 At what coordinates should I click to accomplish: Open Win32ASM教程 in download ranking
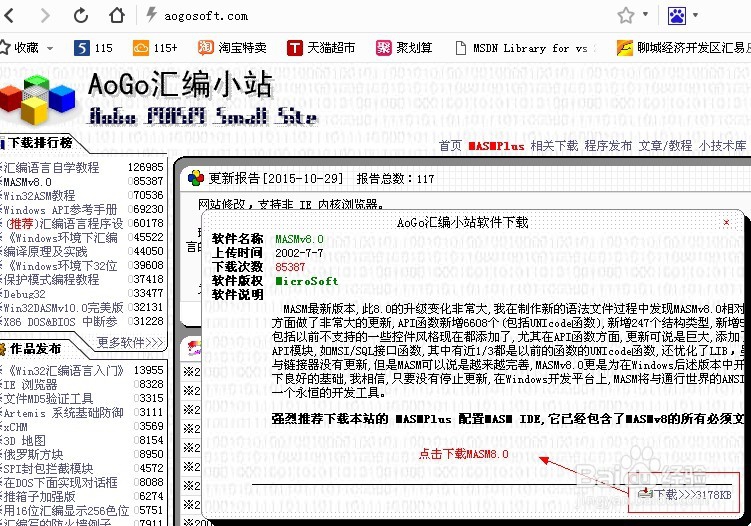(39, 195)
